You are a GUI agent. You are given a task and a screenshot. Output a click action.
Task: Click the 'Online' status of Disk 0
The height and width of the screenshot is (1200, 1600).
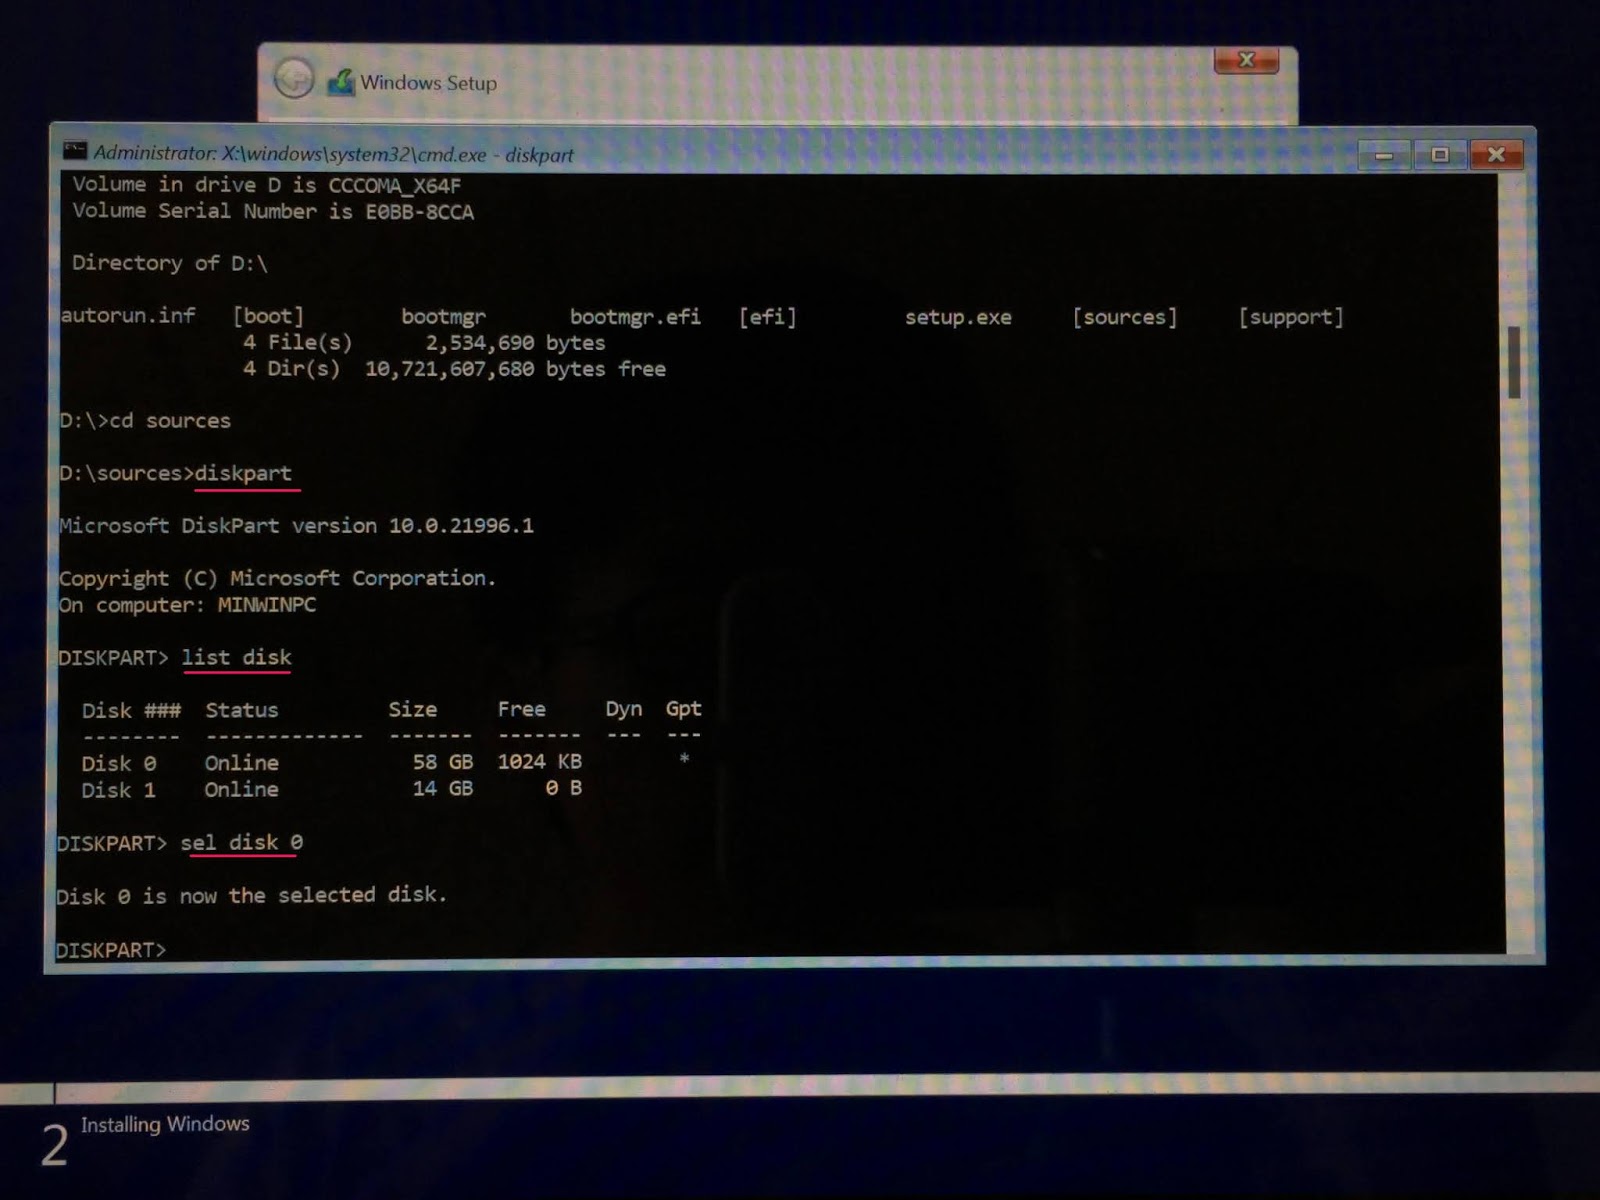coord(242,763)
